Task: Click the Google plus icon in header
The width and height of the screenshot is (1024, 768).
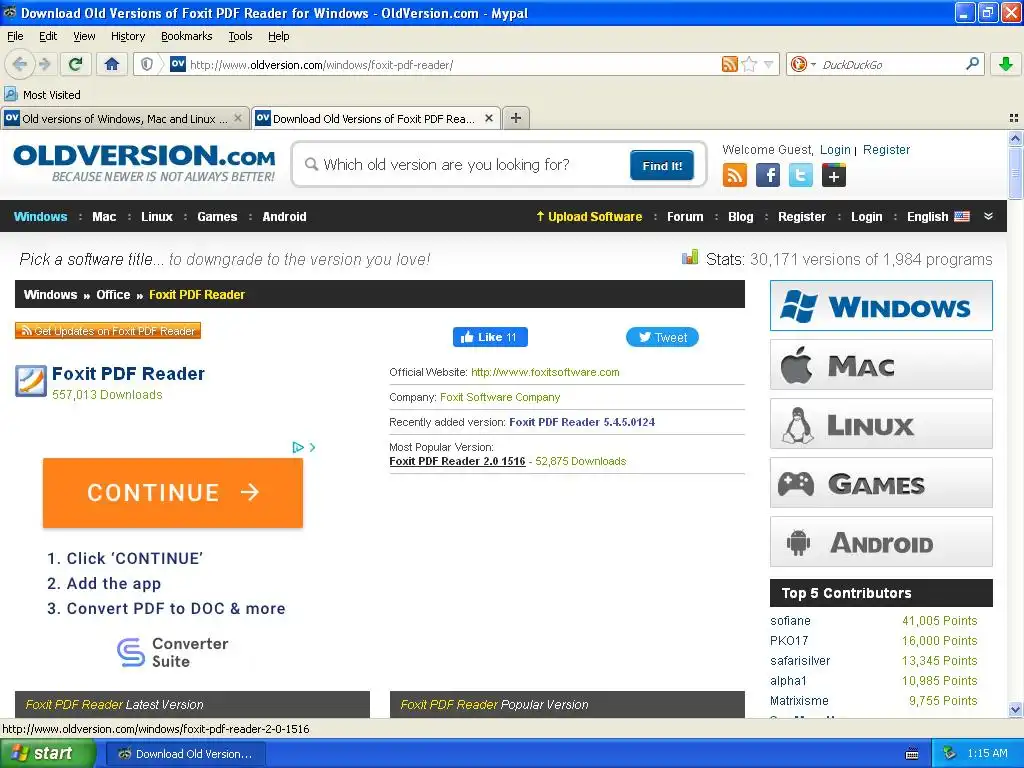Action: [833, 175]
